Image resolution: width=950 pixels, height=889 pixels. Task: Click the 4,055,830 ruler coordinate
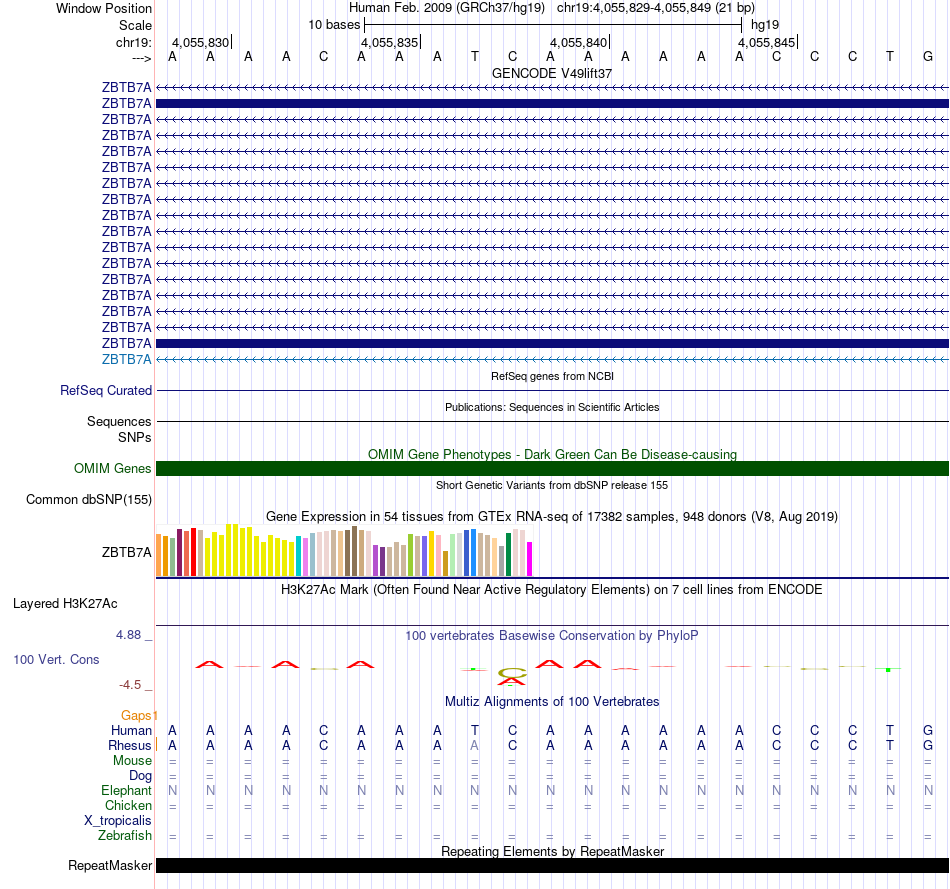(x=201, y=42)
